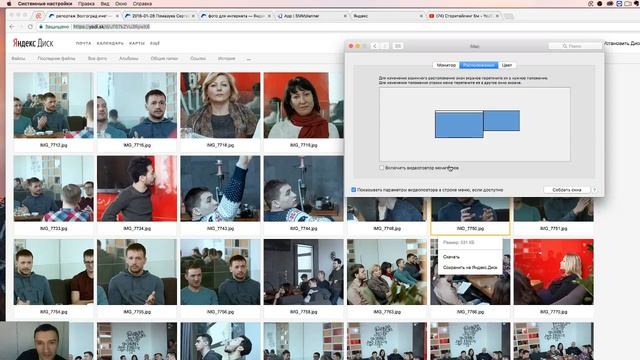Expand the '...' more sections menu
The width and height of the screenshot is (640, 360).
(249, 59)
